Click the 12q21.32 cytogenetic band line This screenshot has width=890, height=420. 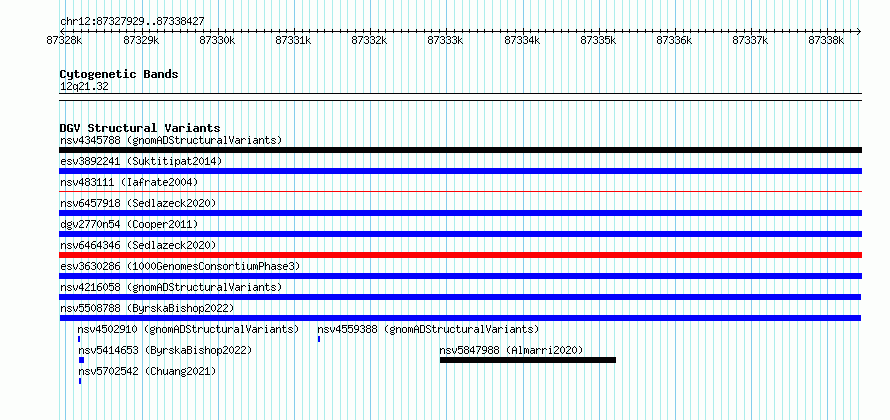coord(460,97)
